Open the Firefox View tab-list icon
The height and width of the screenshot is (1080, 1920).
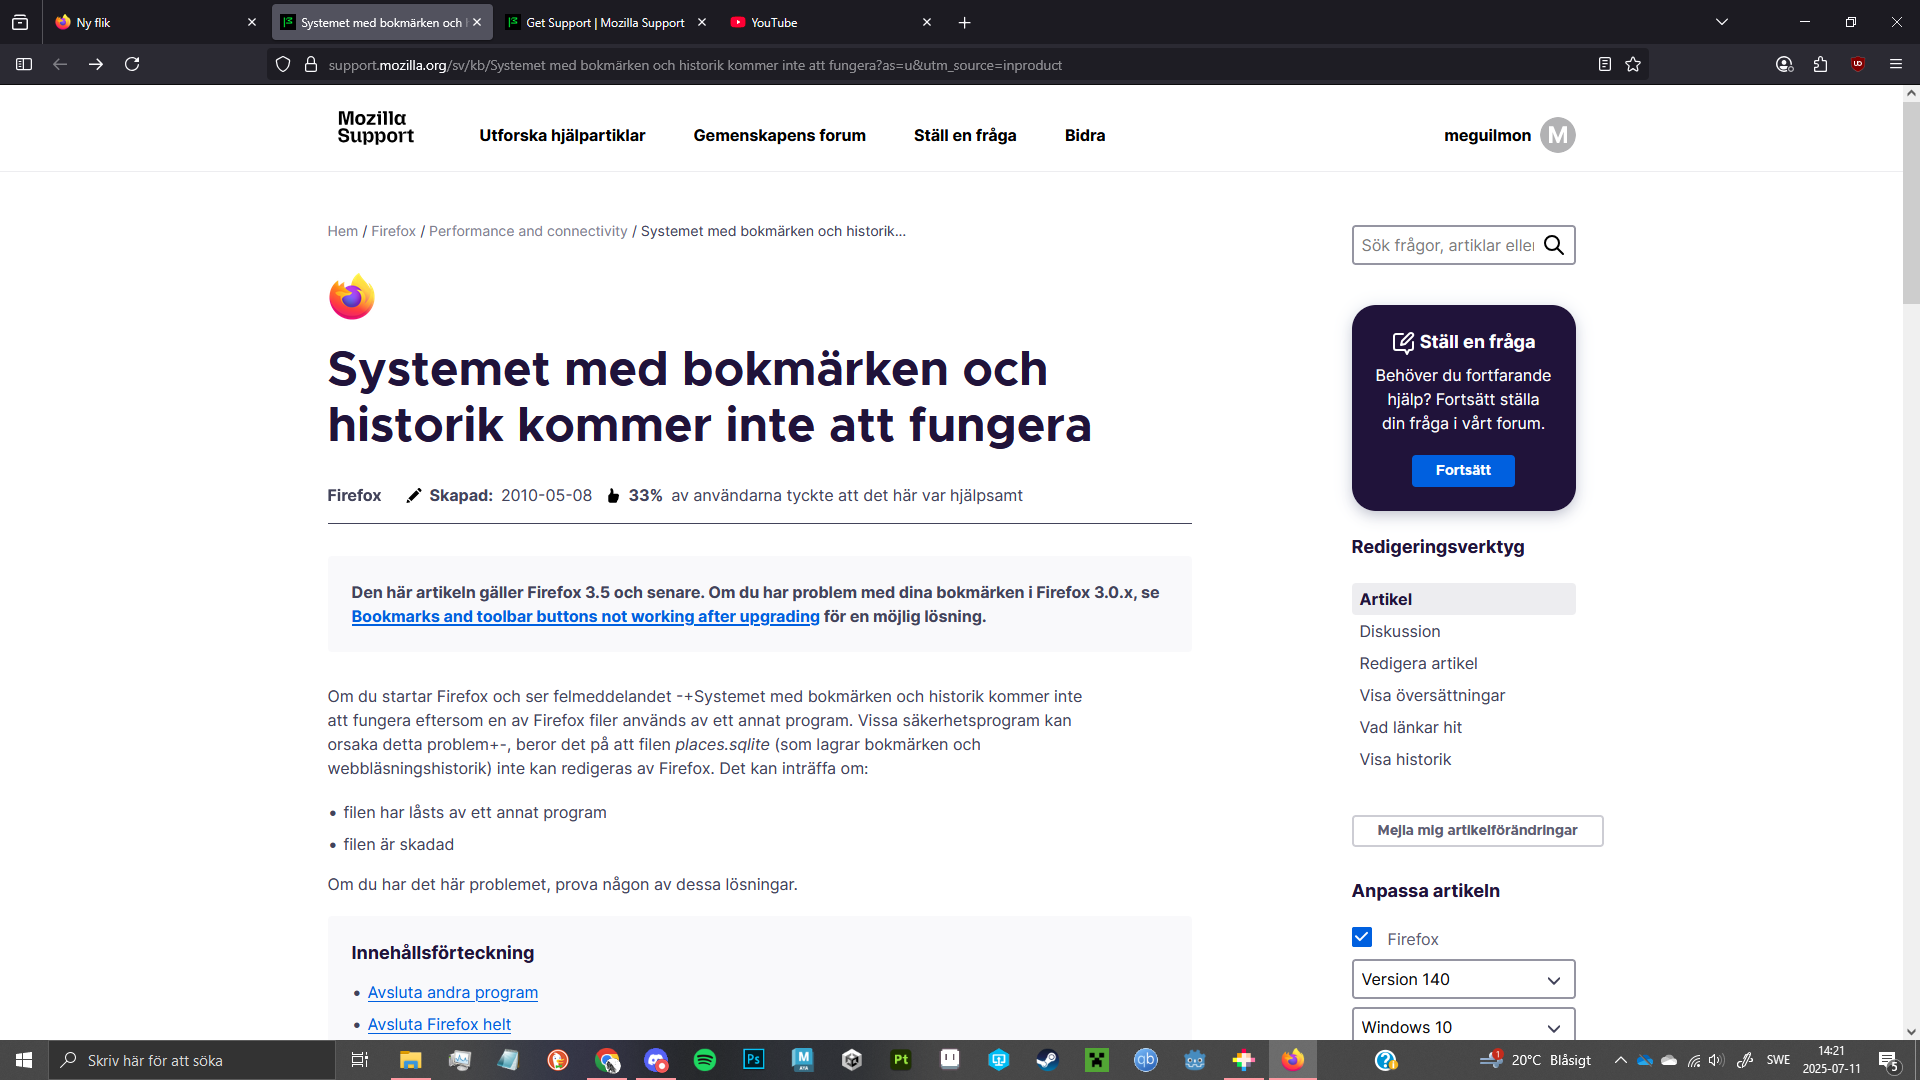20,22
